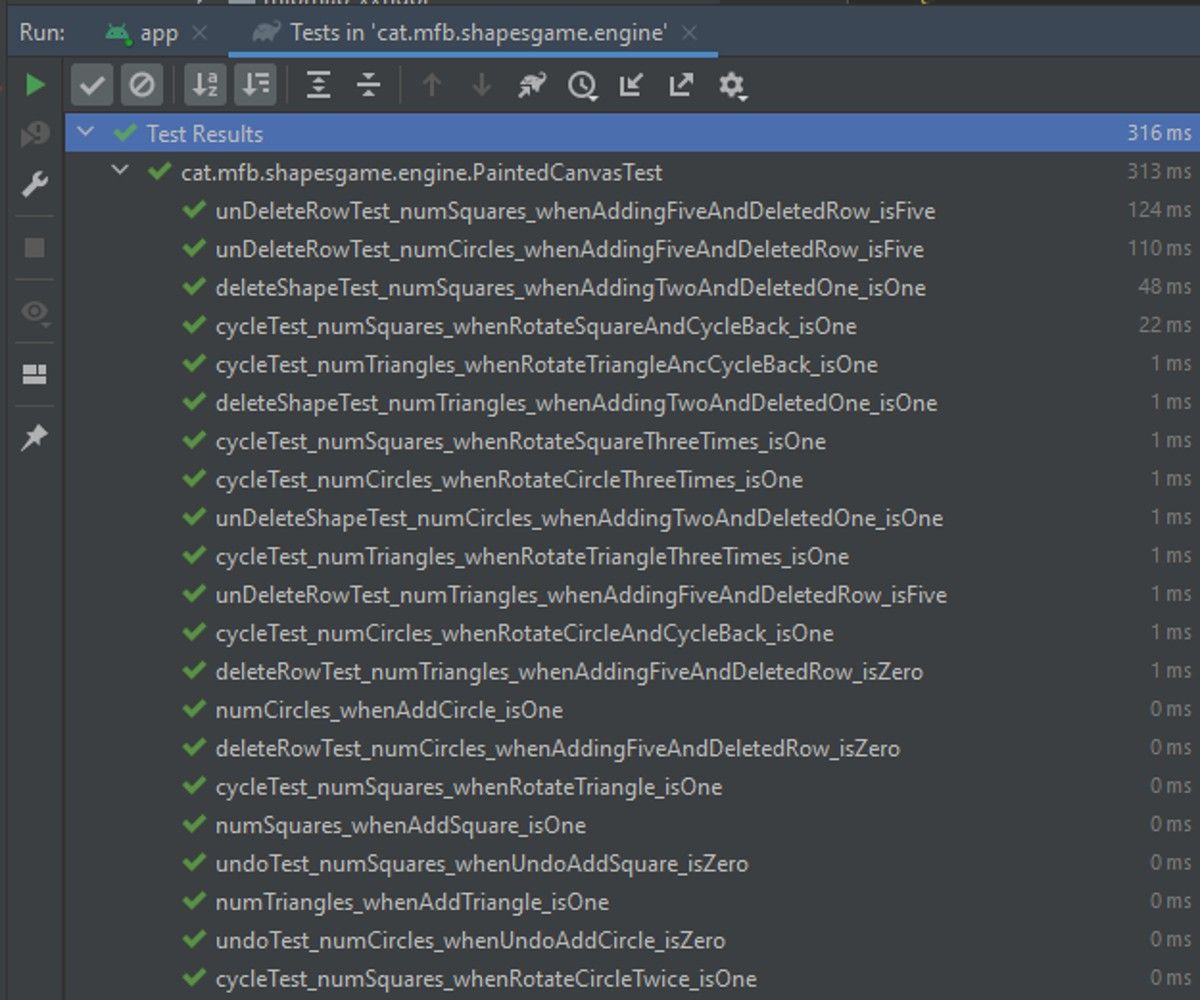Click the wrench icon in left sidebar
The width and height of the screenshot is (1200, 1000).
point(35,185)
